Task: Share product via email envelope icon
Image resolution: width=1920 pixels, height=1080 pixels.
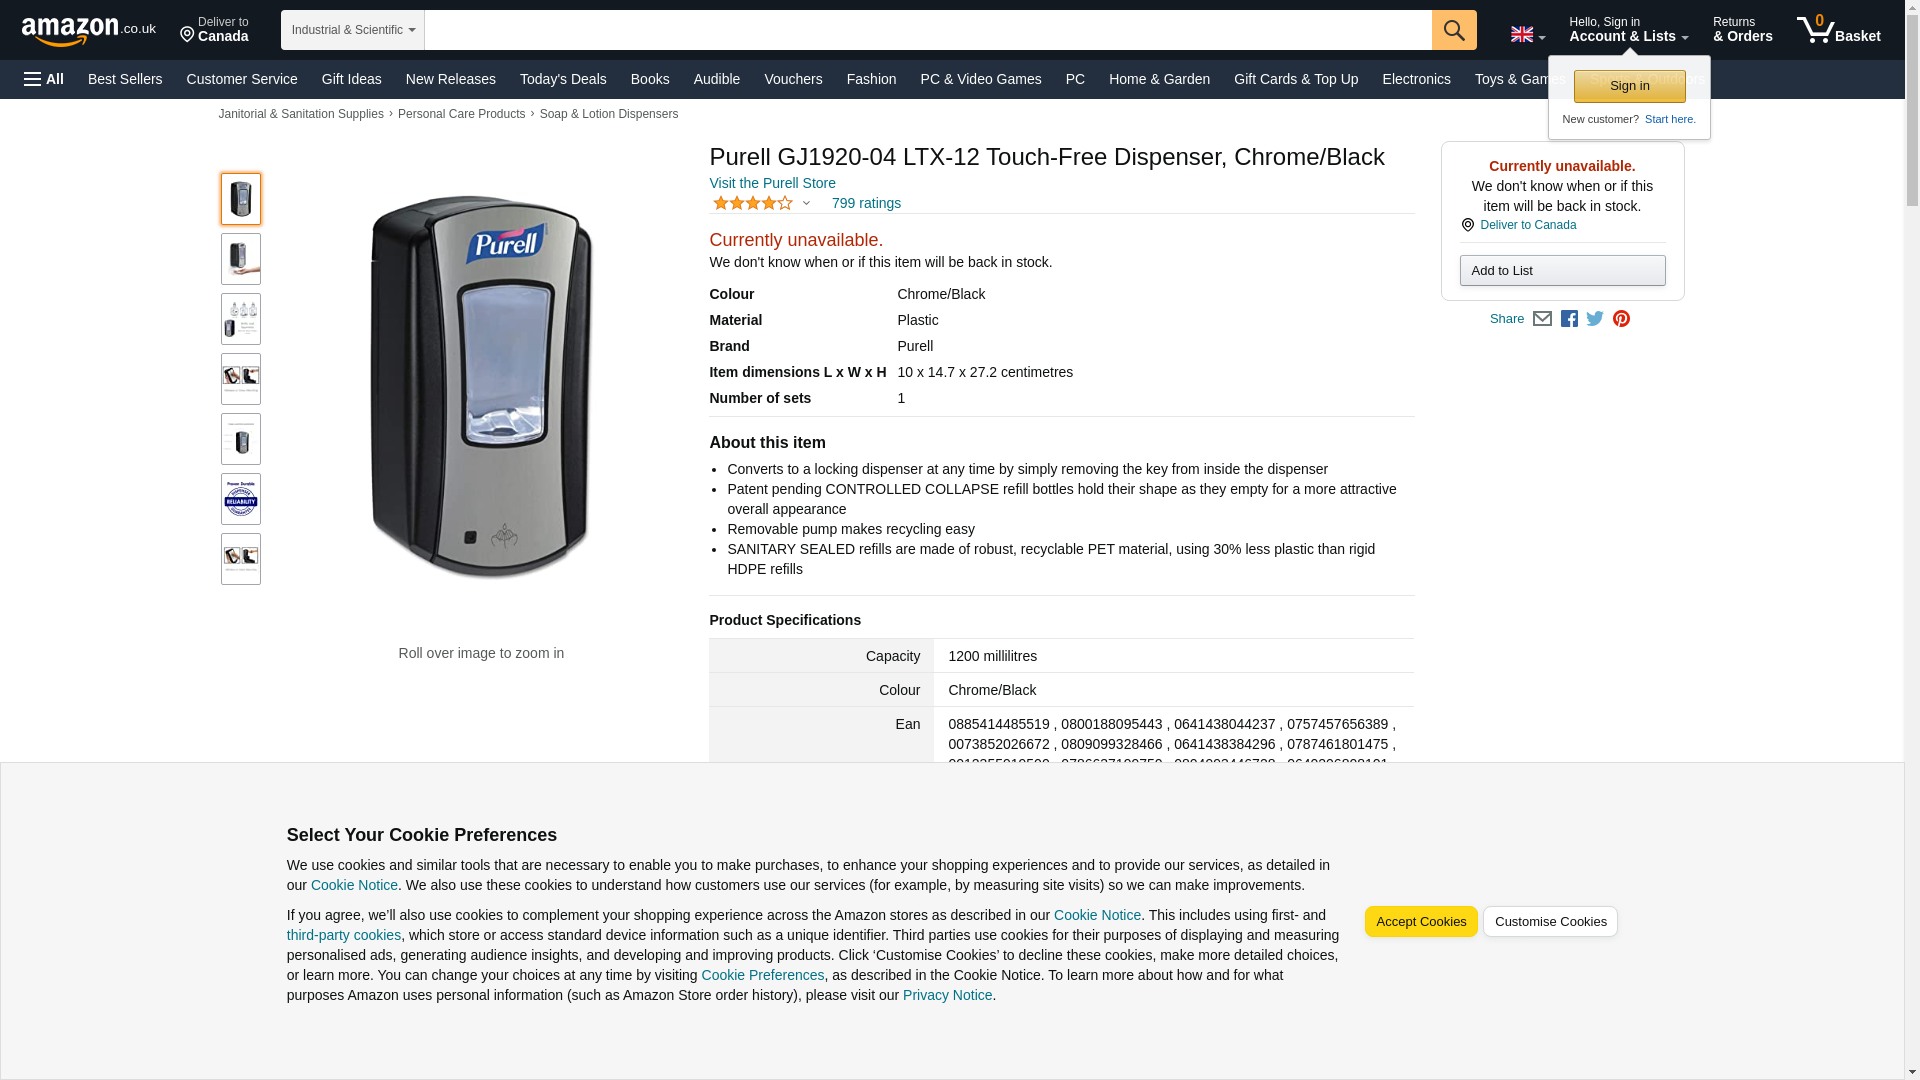Action: click(x=1542, y=319)
